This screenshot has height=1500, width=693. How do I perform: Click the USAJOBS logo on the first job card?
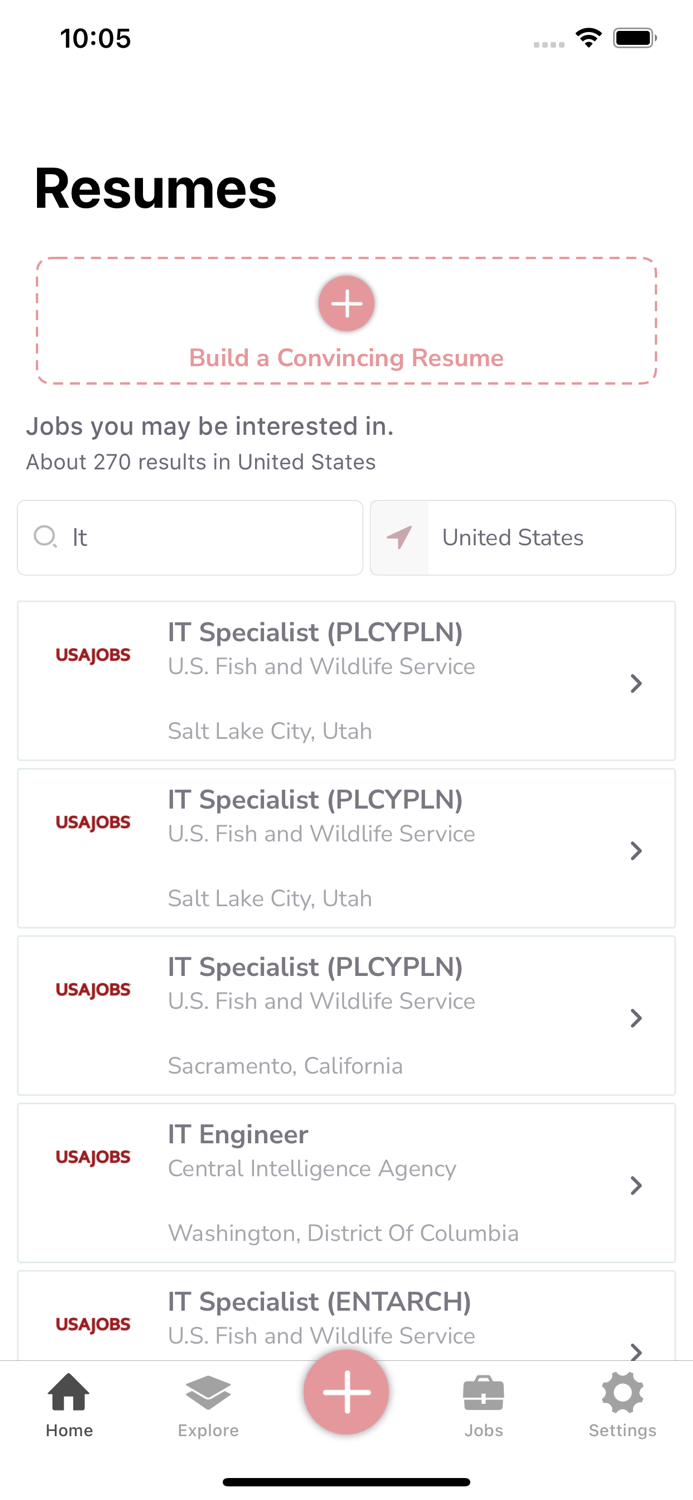point(93,654)
